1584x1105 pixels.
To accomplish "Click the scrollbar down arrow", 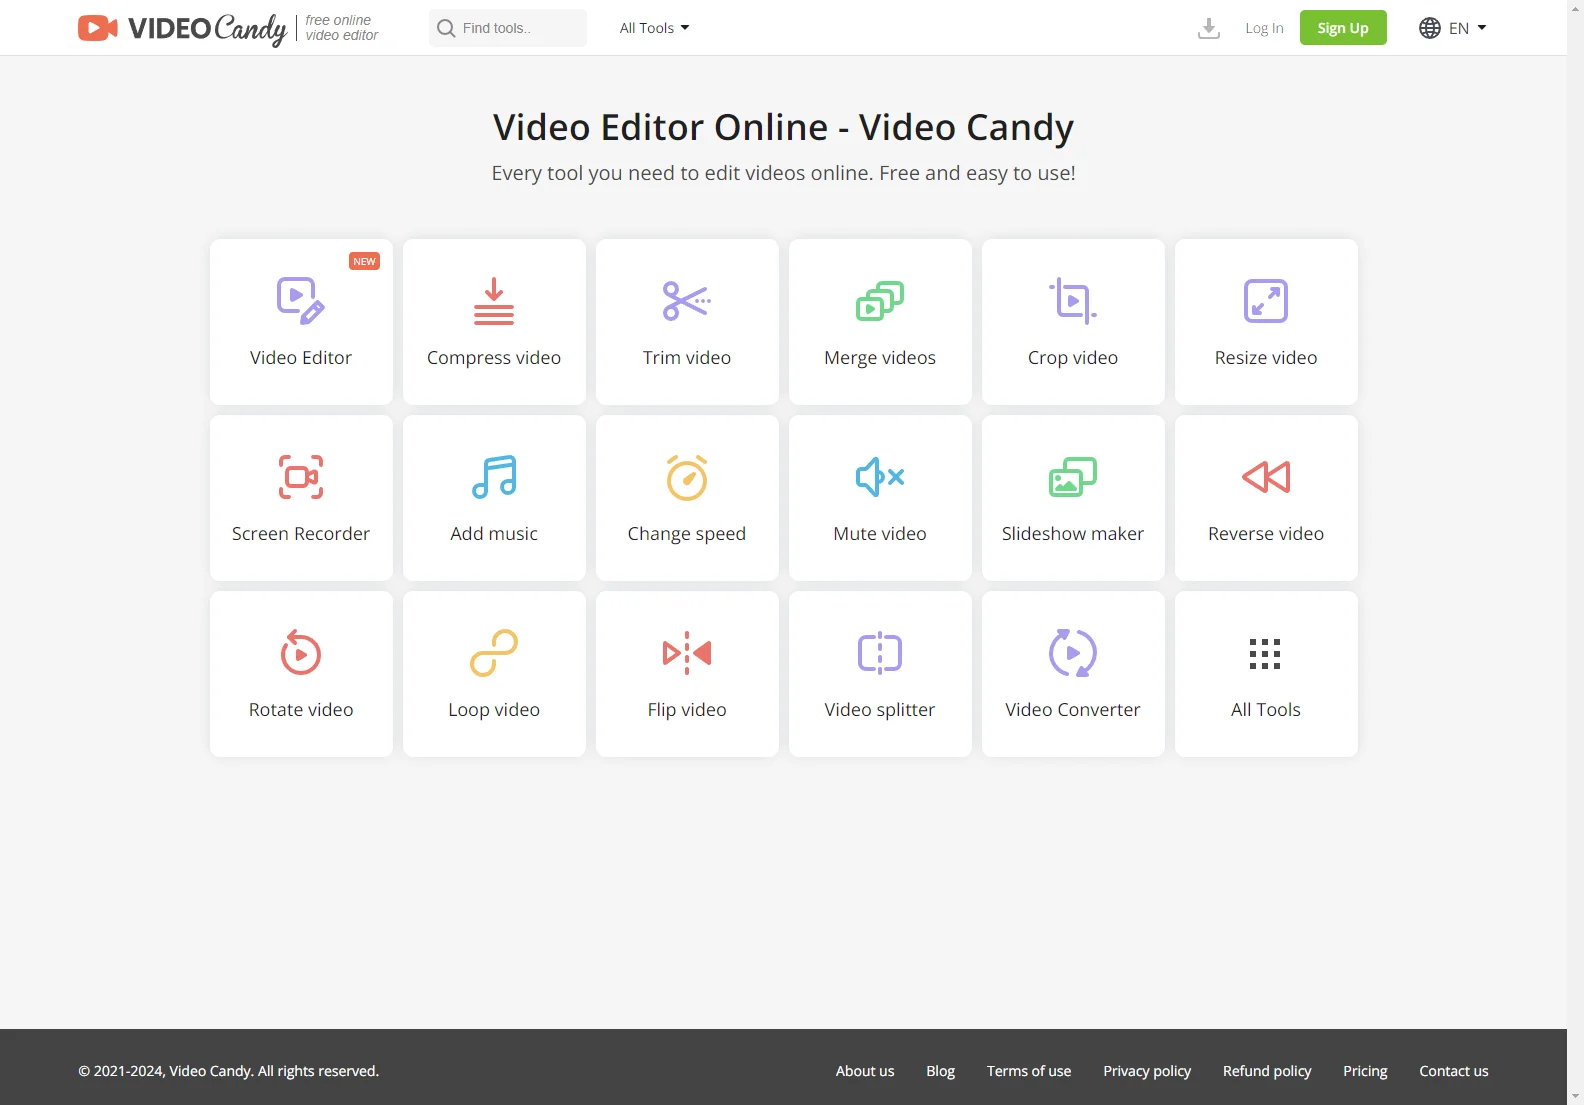I will click(x=1575, y=1096).
